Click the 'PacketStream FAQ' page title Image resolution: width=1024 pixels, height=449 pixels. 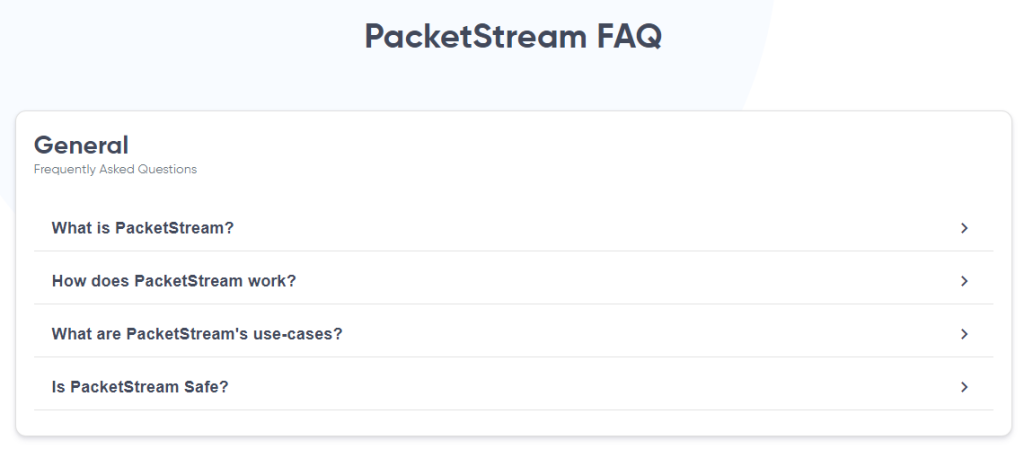[x=512, y=37]
